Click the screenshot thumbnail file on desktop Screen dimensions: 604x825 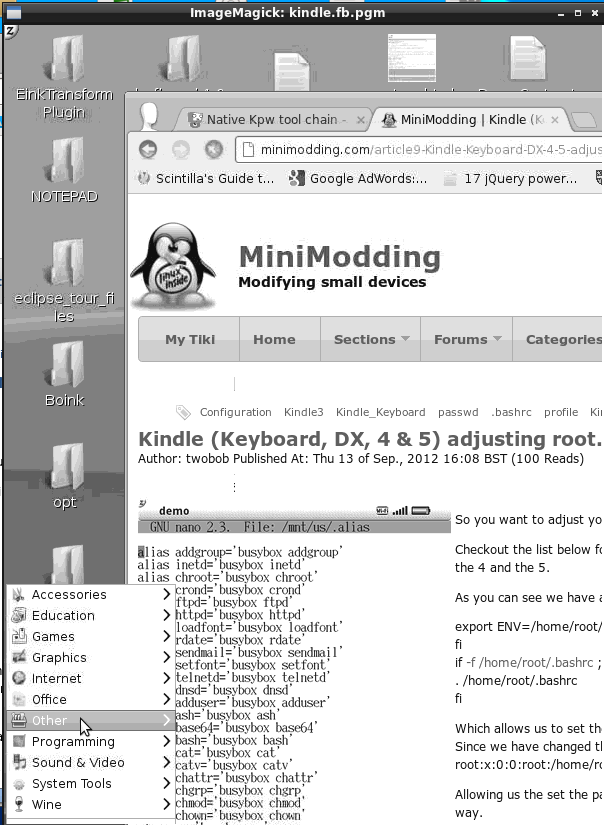[412, 58]
